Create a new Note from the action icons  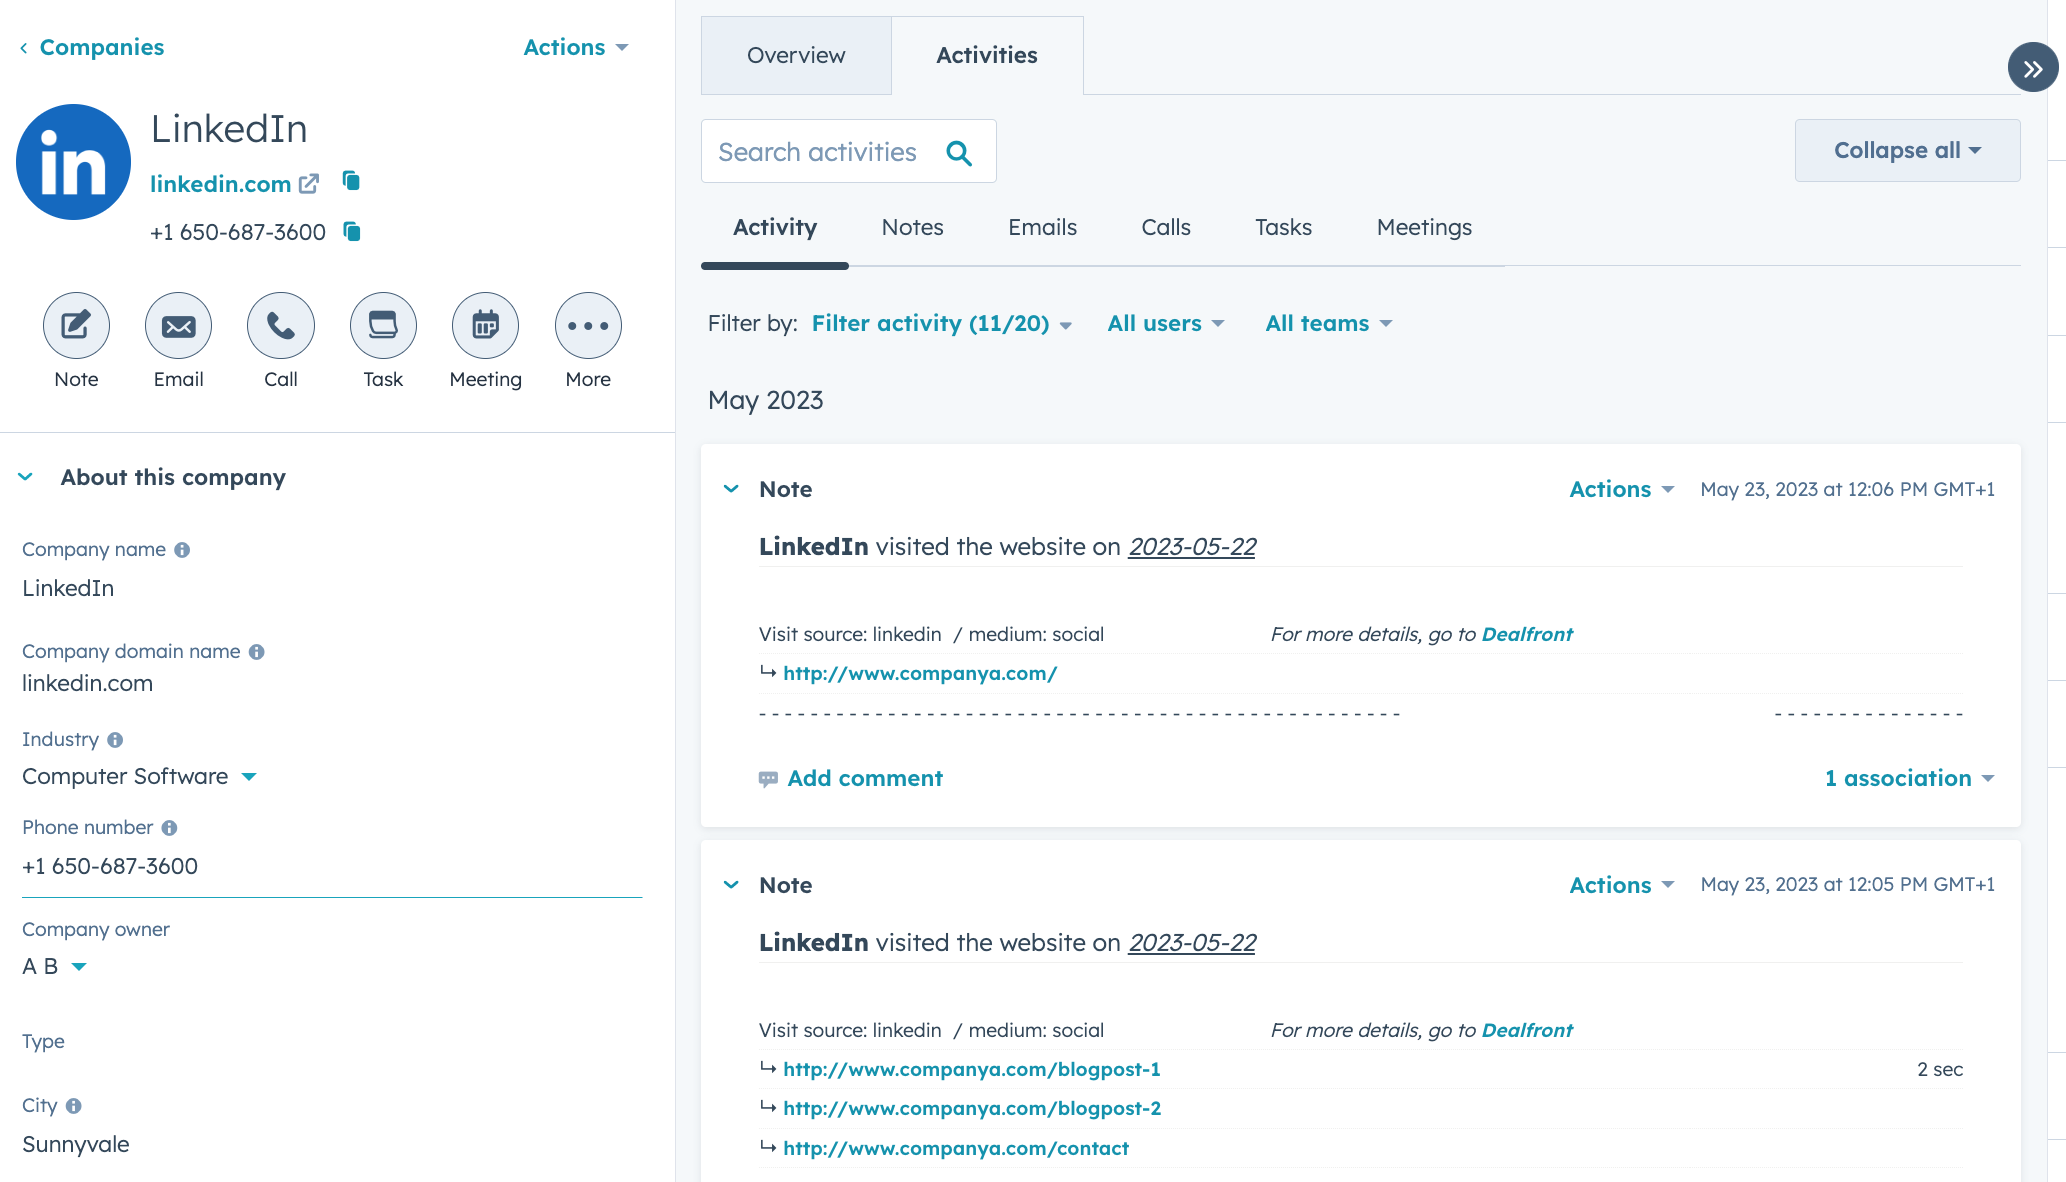click(76, 325)
